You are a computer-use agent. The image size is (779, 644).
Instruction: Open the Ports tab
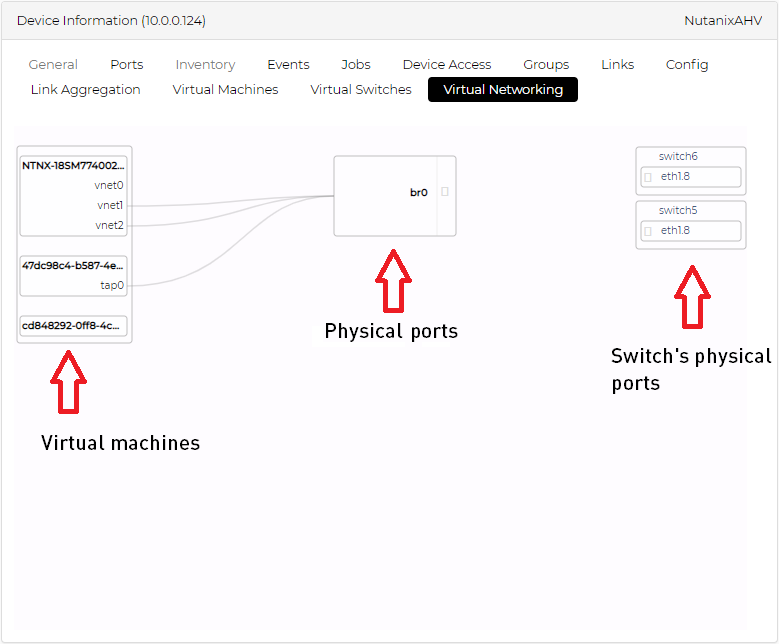(x=127, y=64)
